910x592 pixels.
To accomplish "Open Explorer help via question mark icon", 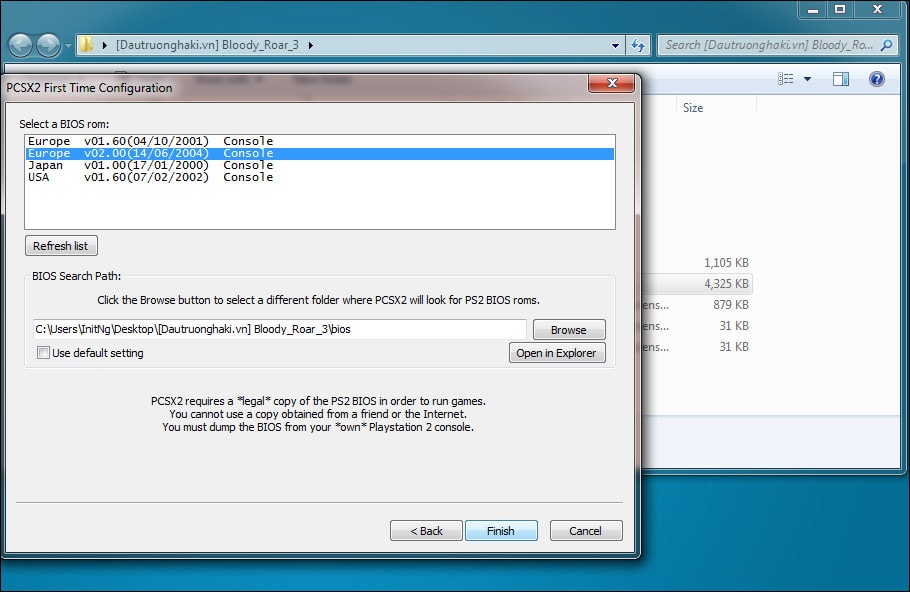I will click(877, 79).
